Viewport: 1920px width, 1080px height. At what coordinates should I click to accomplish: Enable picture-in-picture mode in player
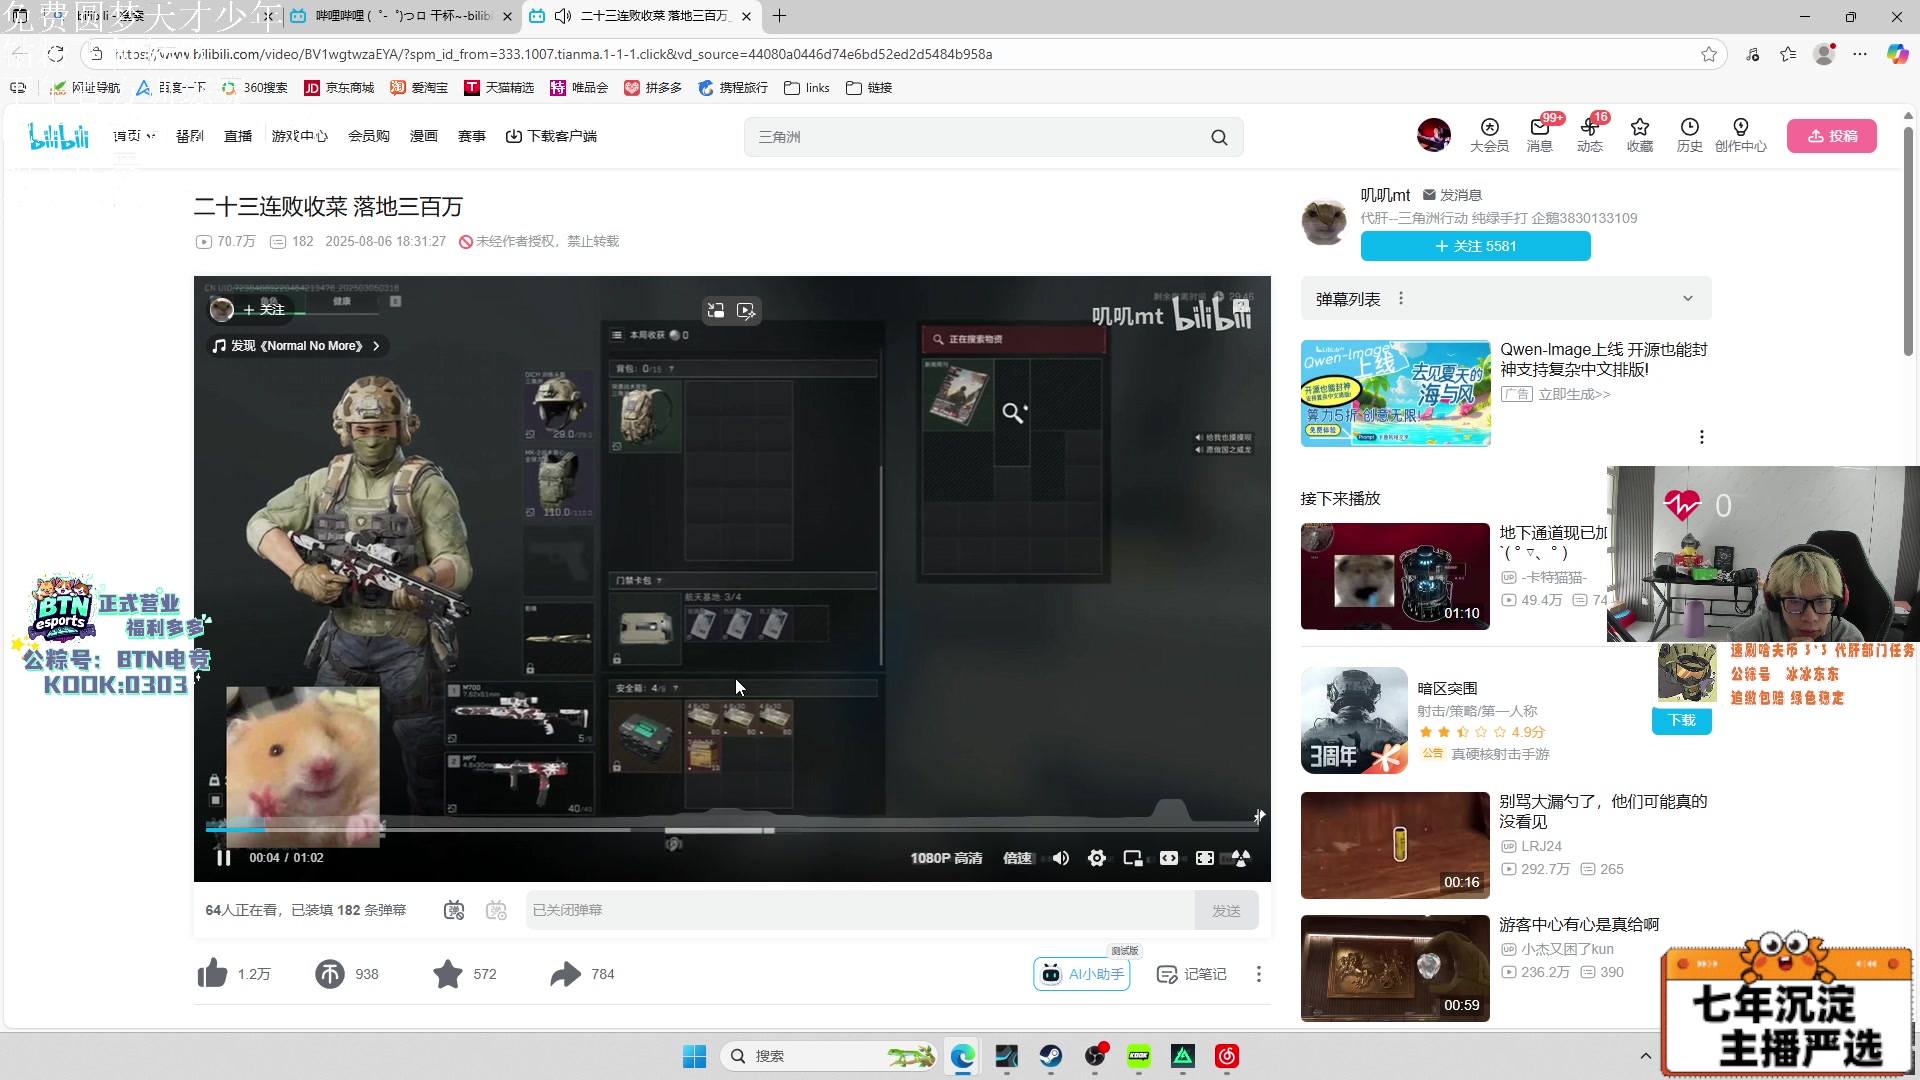tap(1133, 858)
